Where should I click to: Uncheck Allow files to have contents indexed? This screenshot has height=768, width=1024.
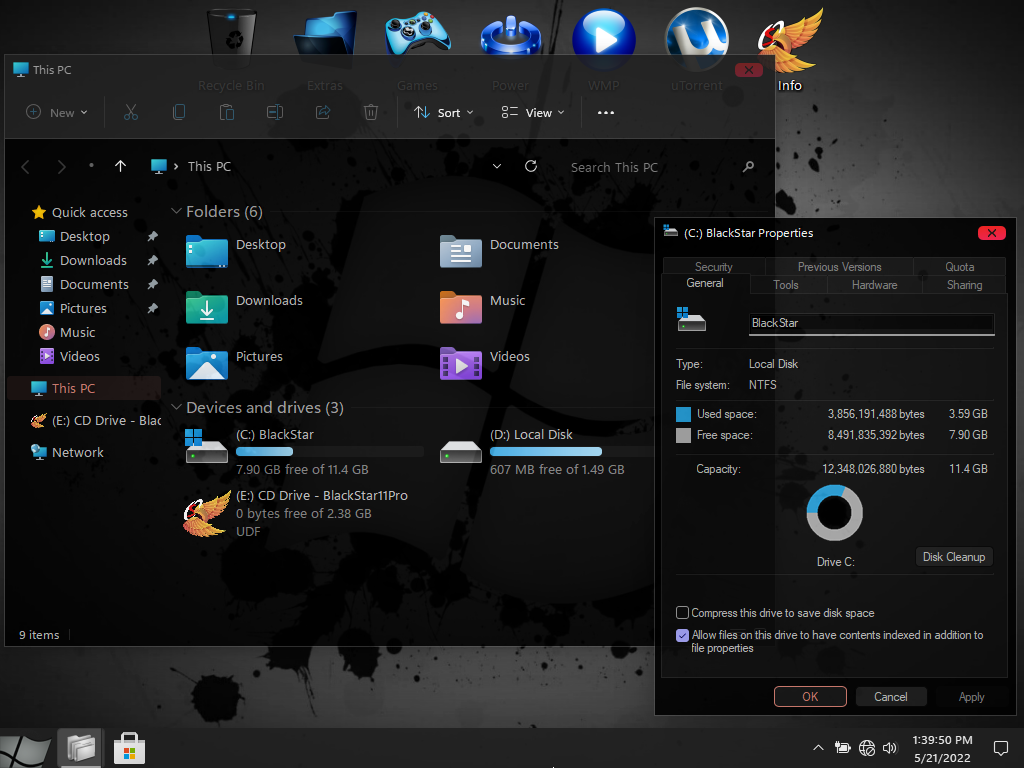point(682,635)
